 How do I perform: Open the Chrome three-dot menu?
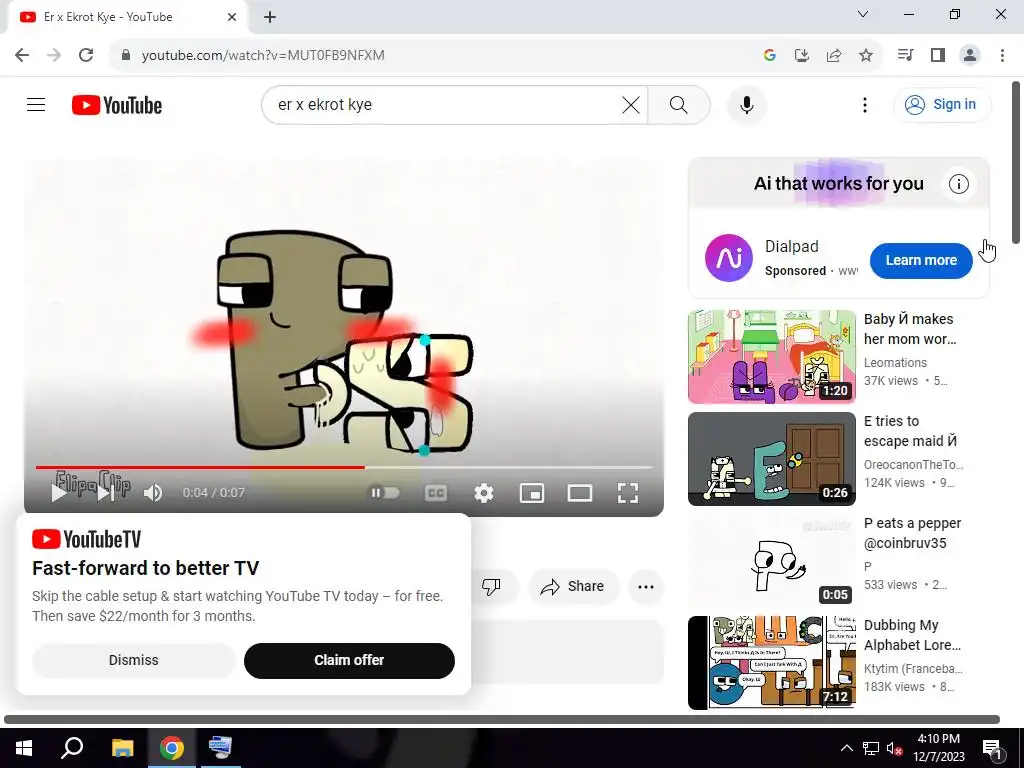[x=1002, y=55]
